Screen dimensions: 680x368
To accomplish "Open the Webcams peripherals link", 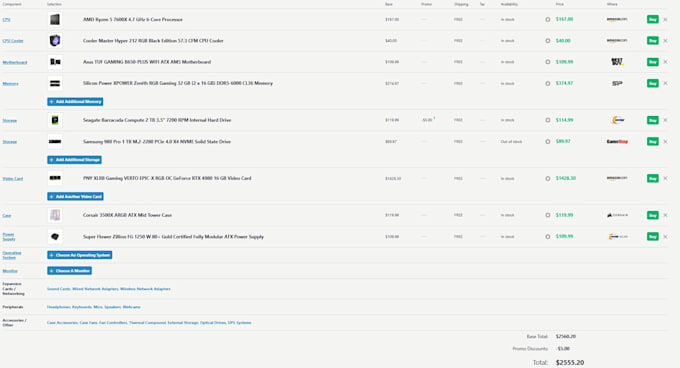I will point(131,307).
